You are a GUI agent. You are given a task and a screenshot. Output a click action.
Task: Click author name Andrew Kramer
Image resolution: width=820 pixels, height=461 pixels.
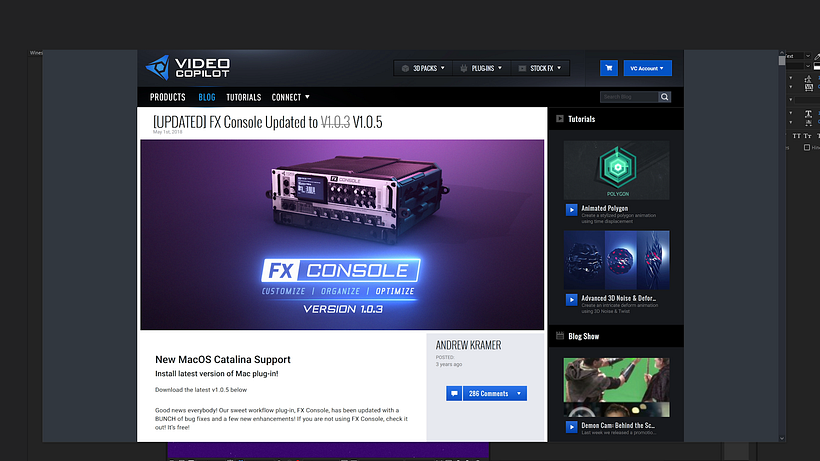[469, 345]
